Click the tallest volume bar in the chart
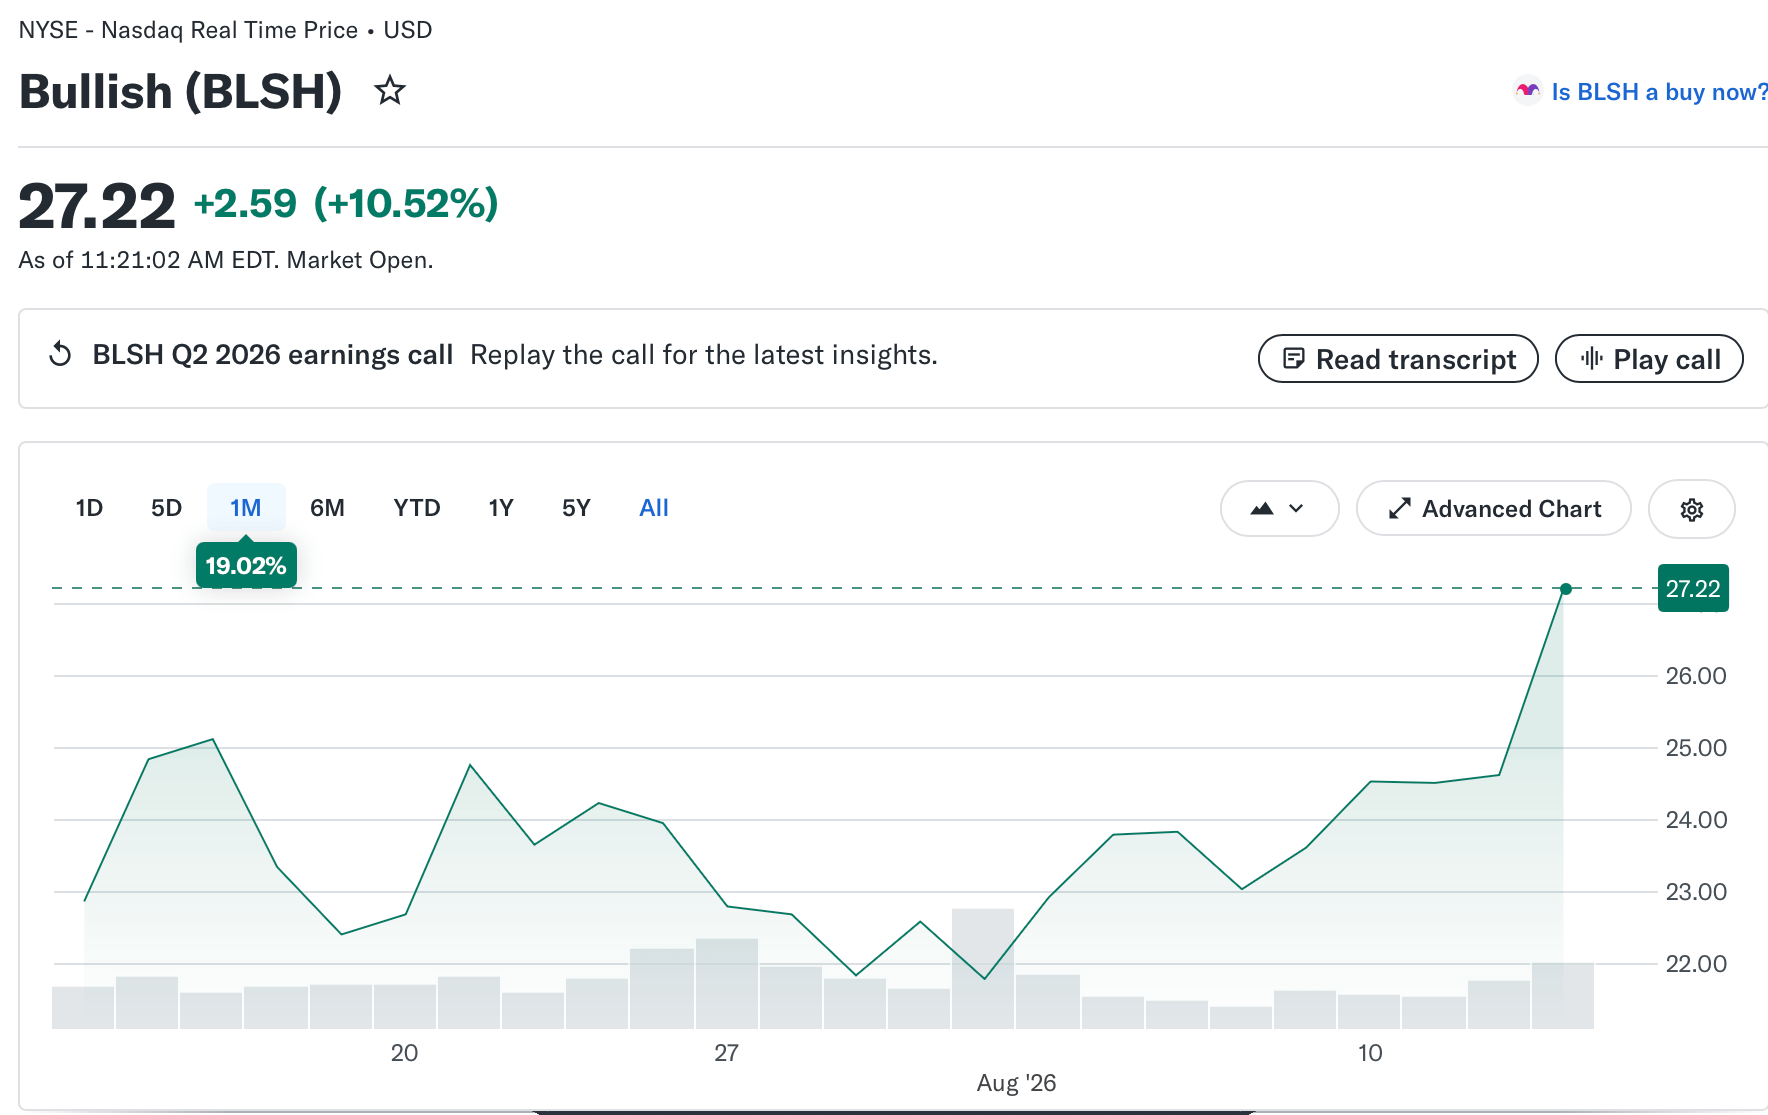The image size is (1768, 1115). coord(983,968)
